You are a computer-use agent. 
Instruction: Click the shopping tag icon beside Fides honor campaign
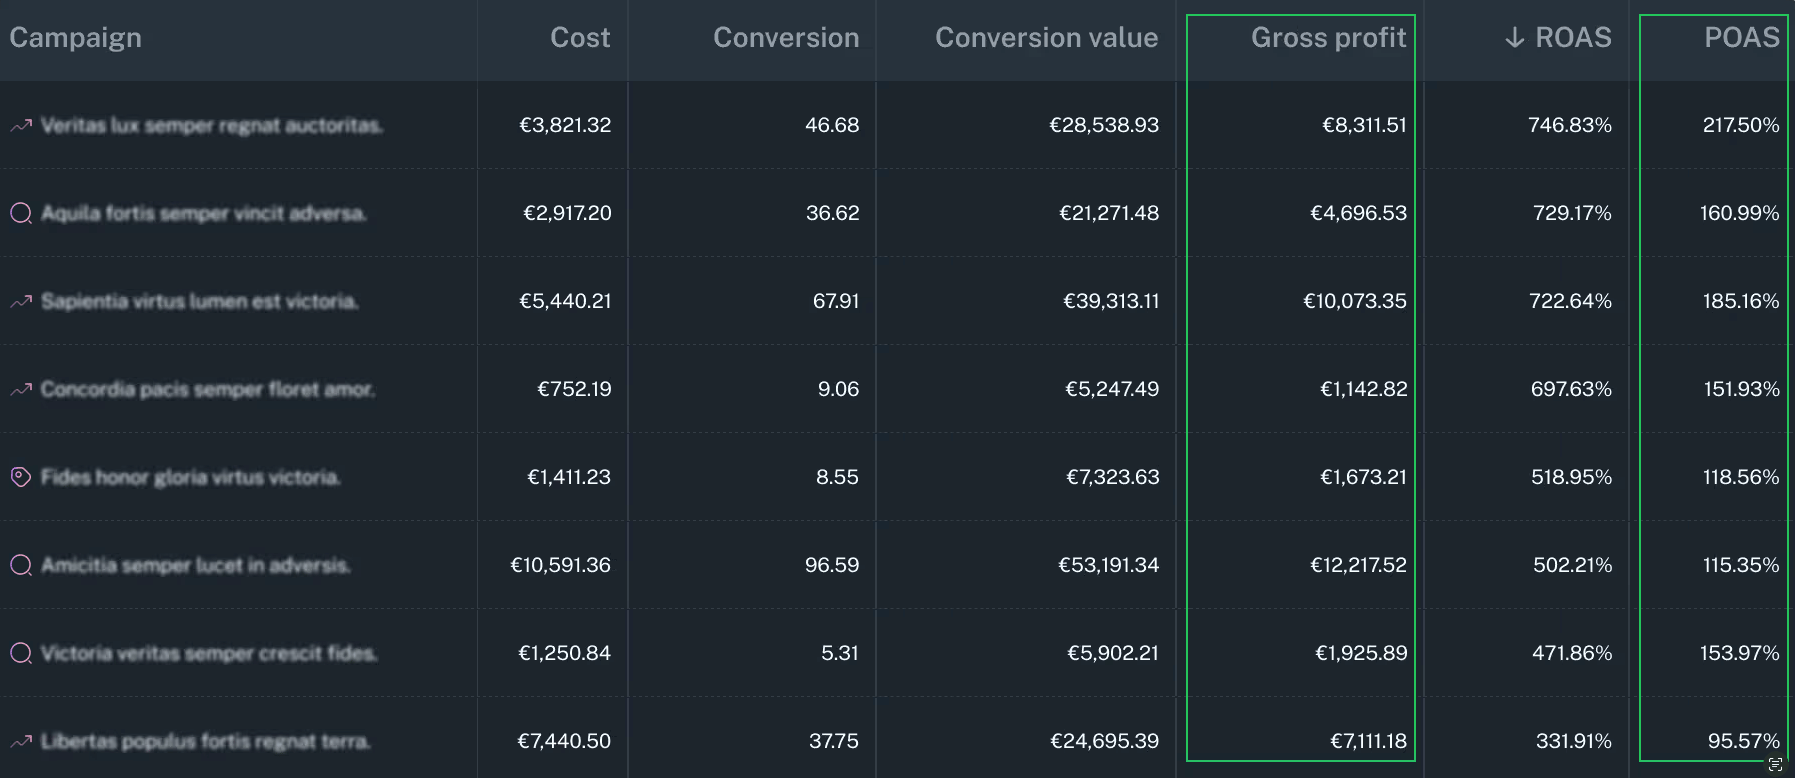tap(21, 477)
